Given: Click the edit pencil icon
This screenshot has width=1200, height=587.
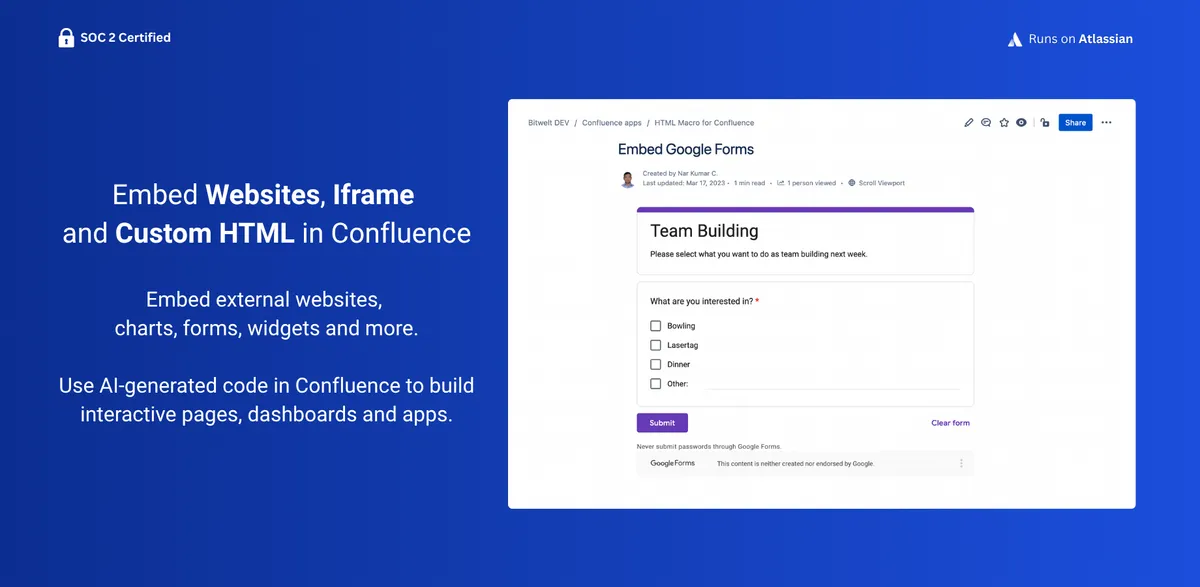Looking at the screenshot, I should (x=968, y=123).
